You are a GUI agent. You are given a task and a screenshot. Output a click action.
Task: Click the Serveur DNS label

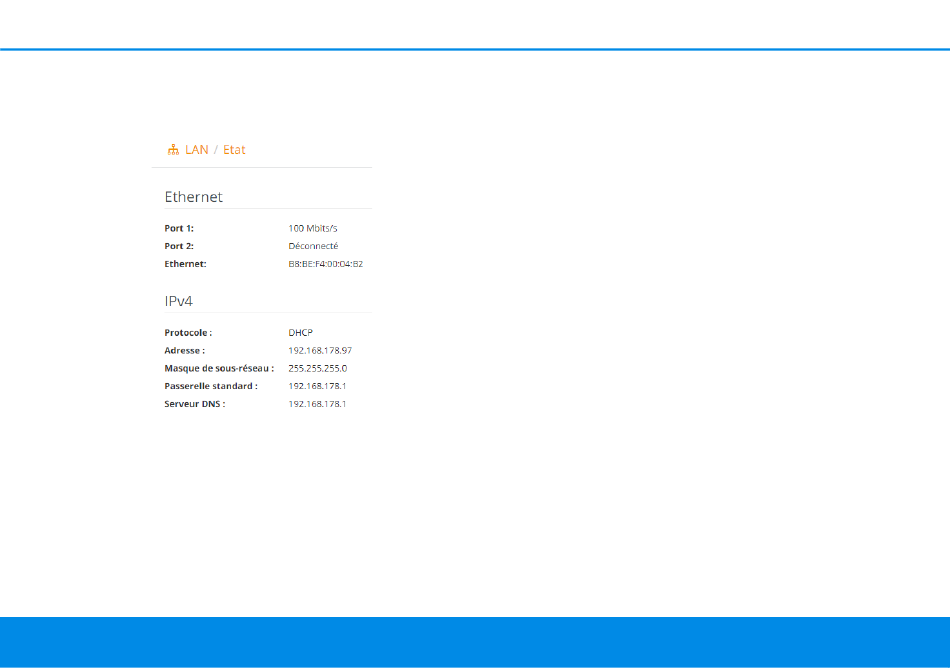pyautogui.click(x=195, y=404)
